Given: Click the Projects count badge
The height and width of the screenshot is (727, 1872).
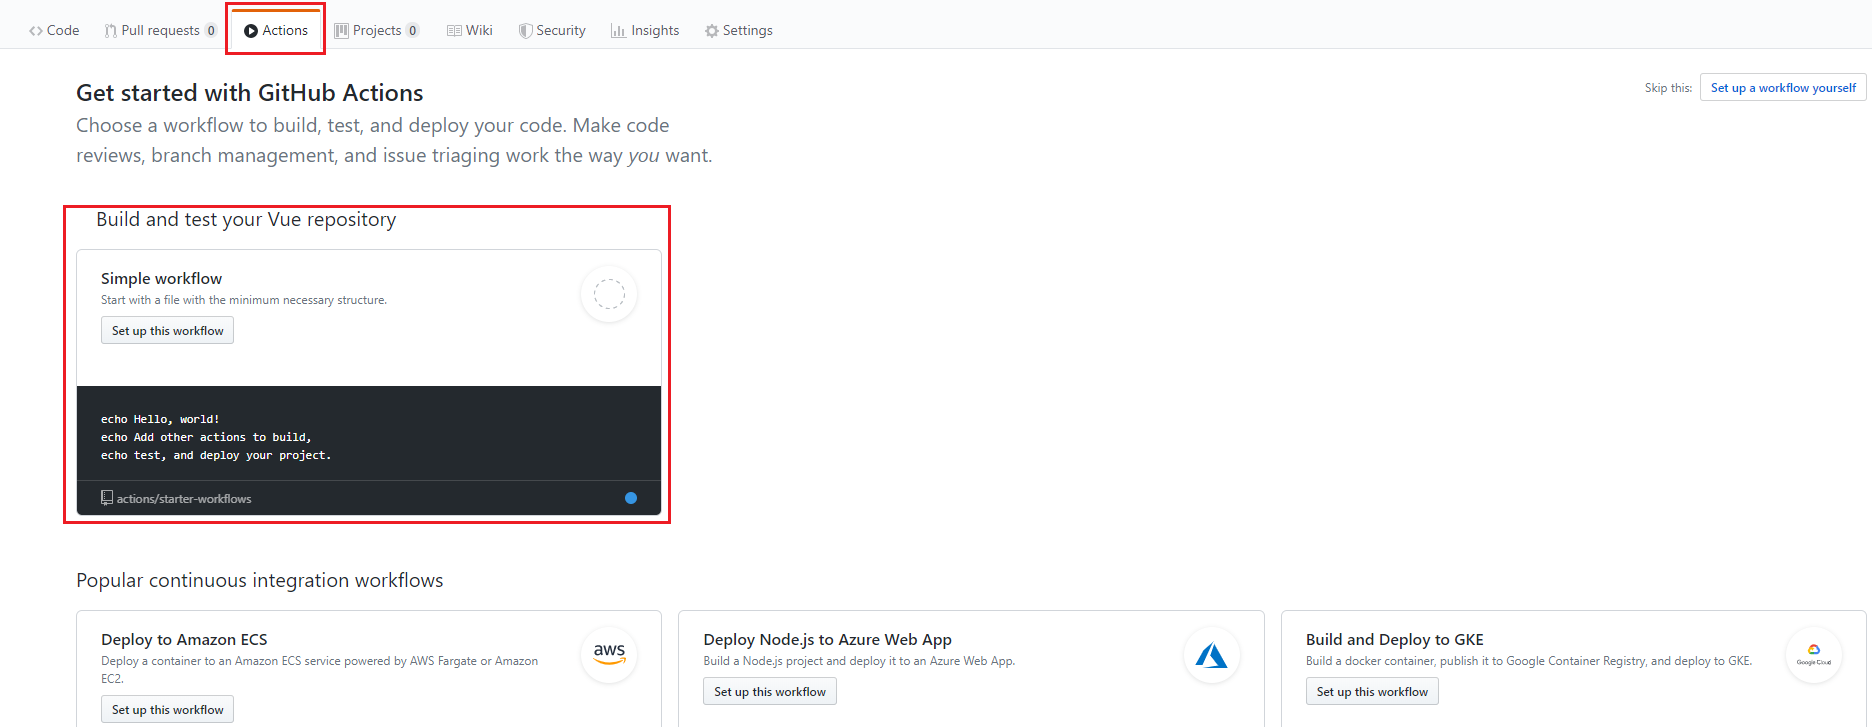Looking at the screenshot, I should 413,30.
